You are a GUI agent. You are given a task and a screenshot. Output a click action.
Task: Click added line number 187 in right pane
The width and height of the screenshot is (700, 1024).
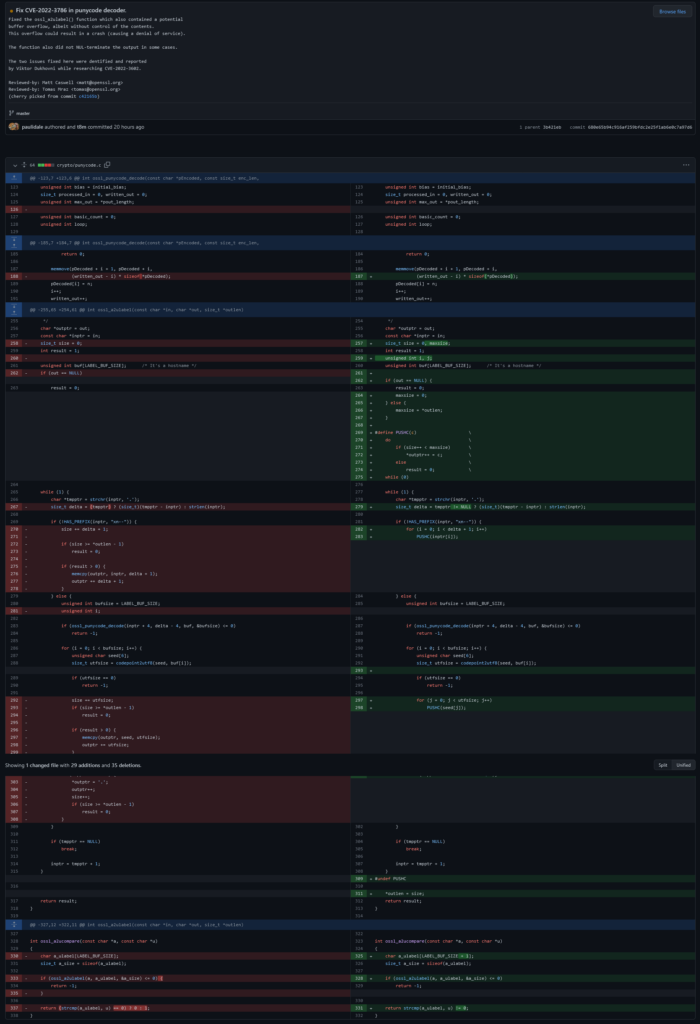[358, 276]
